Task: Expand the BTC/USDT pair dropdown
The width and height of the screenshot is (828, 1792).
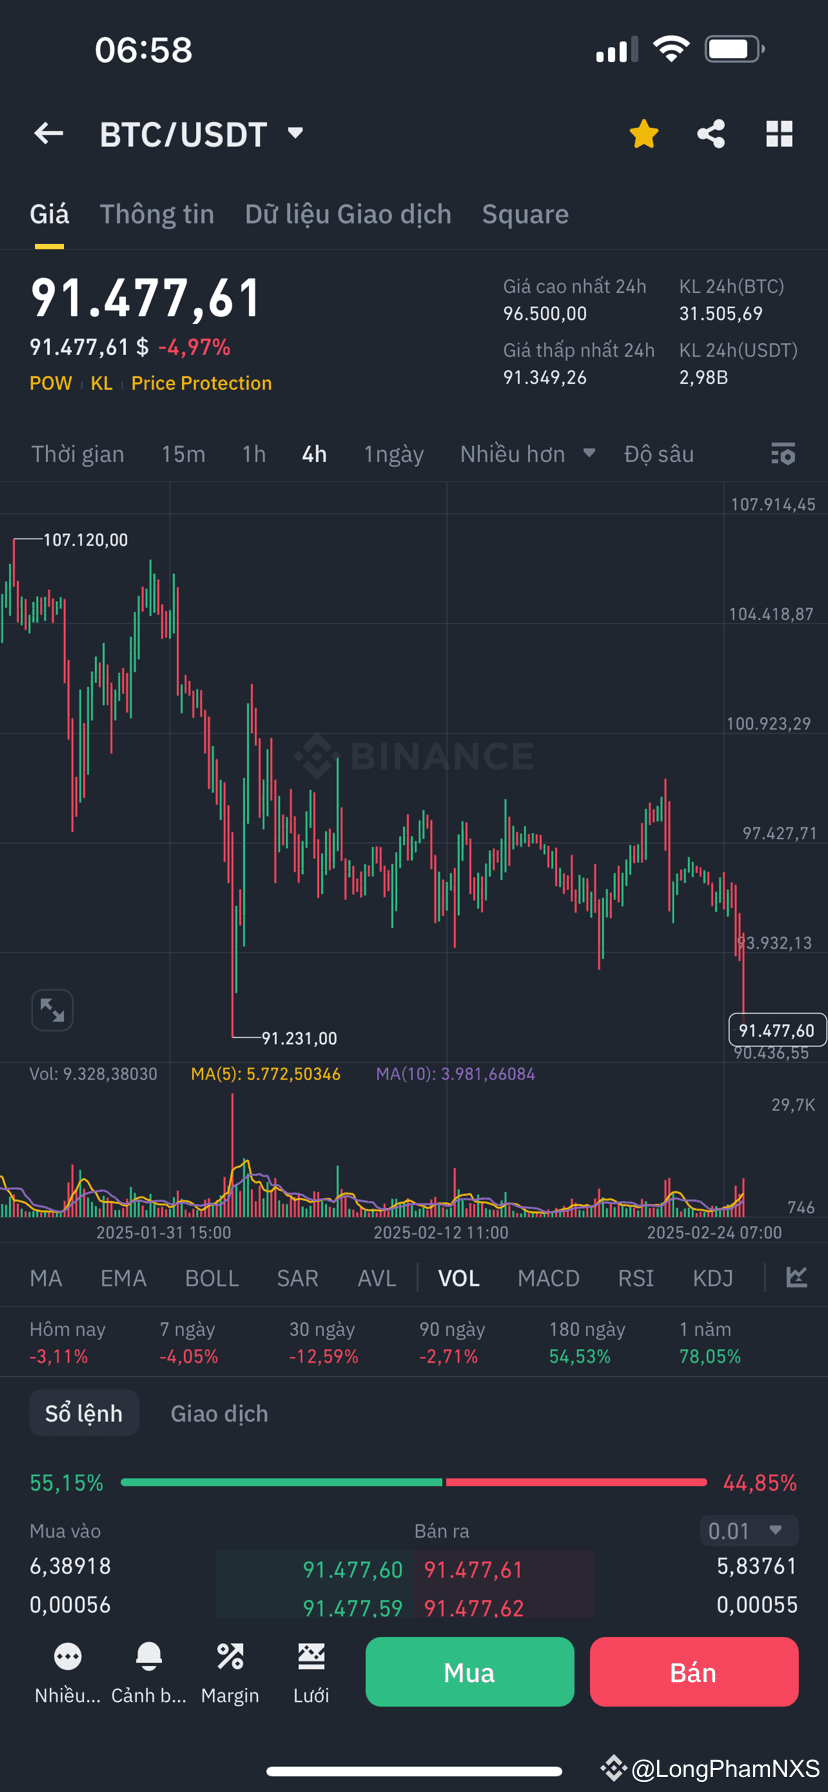Action: tap(295, 133)
